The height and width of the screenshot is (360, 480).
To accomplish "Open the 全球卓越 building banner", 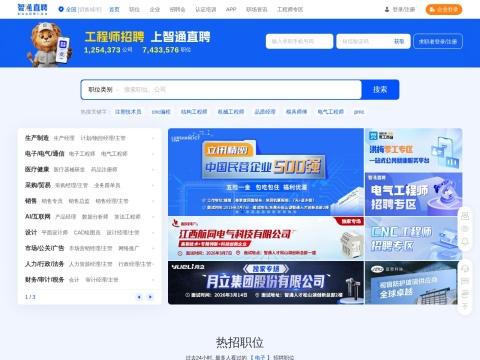I will (414, 283).
